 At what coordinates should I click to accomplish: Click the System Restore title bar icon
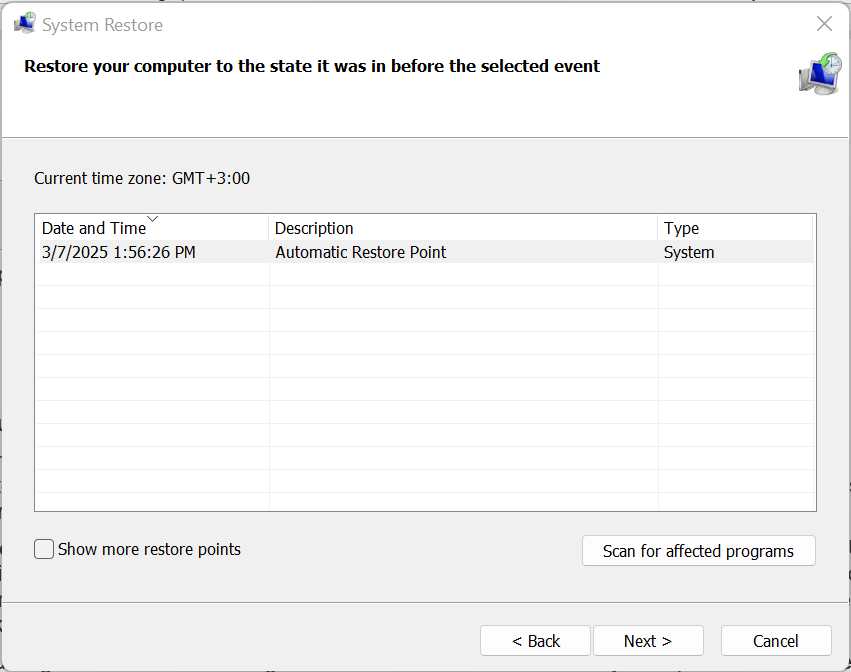point(24,24)
